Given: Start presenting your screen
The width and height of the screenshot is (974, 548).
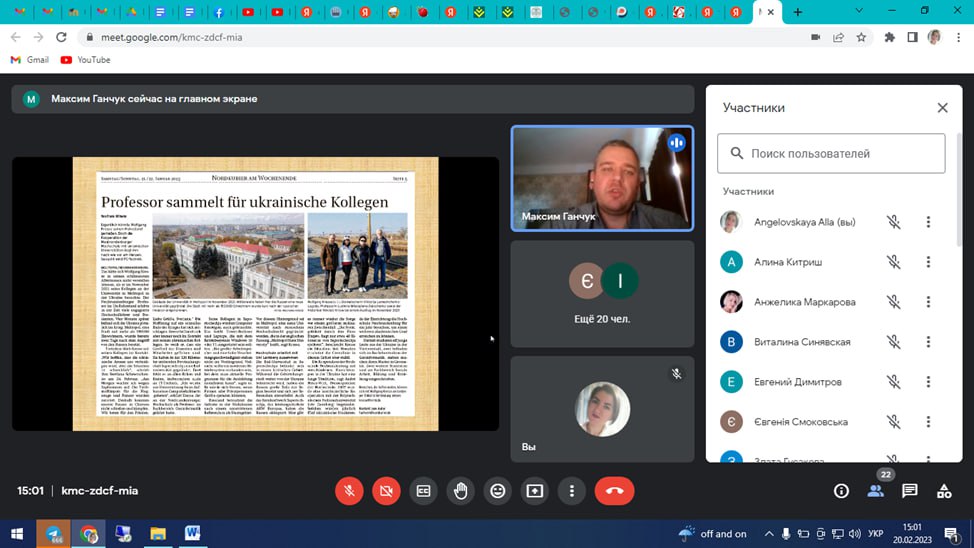Looking at the screenshot, I should (x=534, y=491).
